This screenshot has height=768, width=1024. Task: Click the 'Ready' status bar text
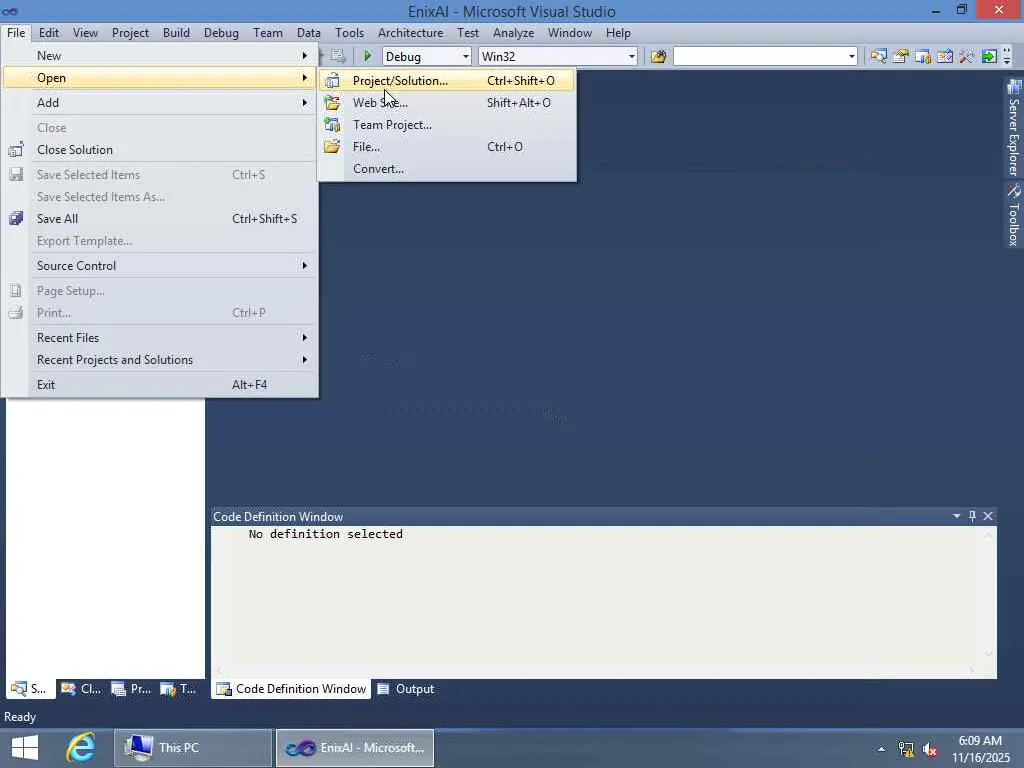click(20, 717)
